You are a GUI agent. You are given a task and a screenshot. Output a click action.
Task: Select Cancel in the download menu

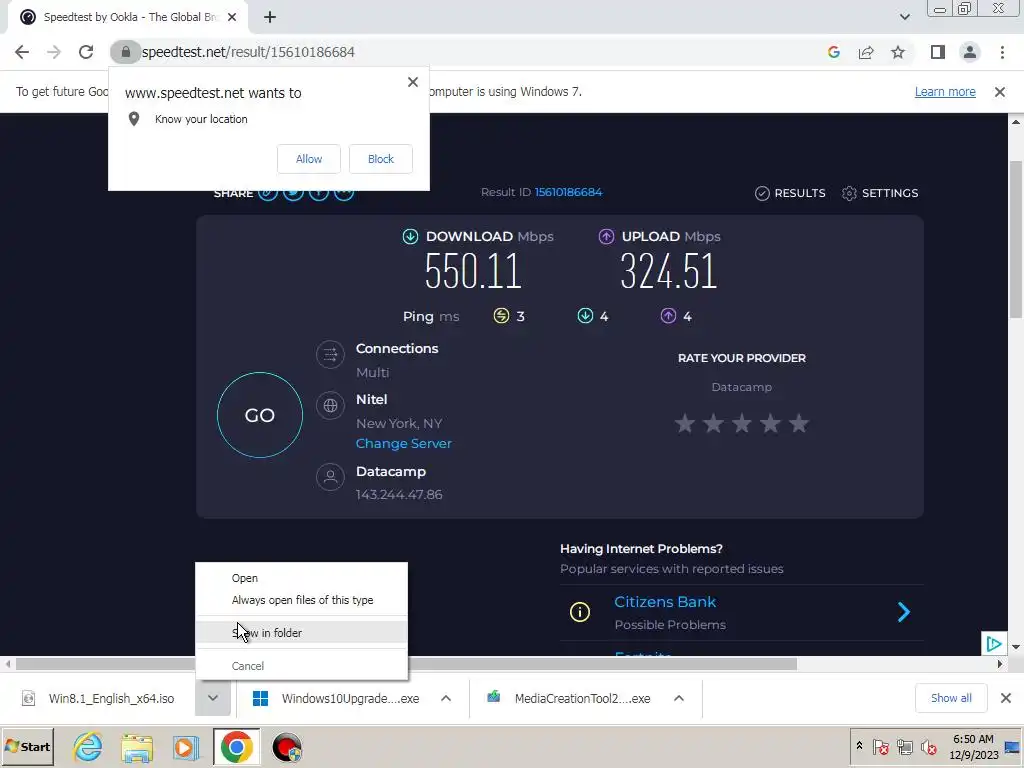click(301, 666)
